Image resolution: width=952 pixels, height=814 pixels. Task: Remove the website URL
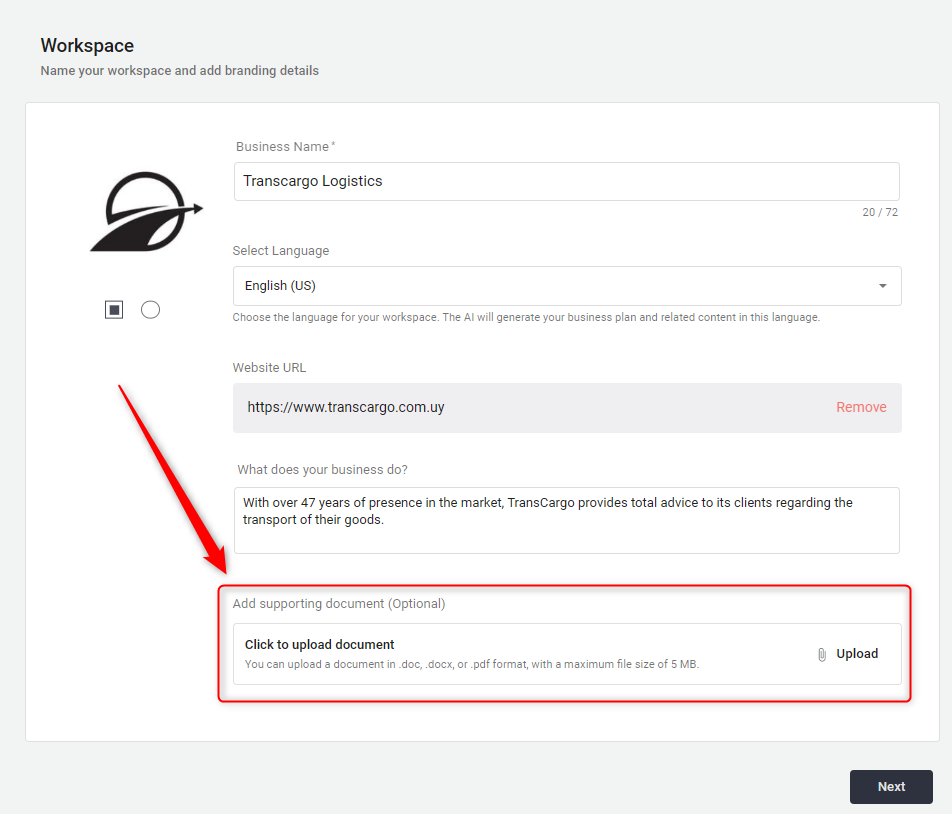(x=861, y=407)
